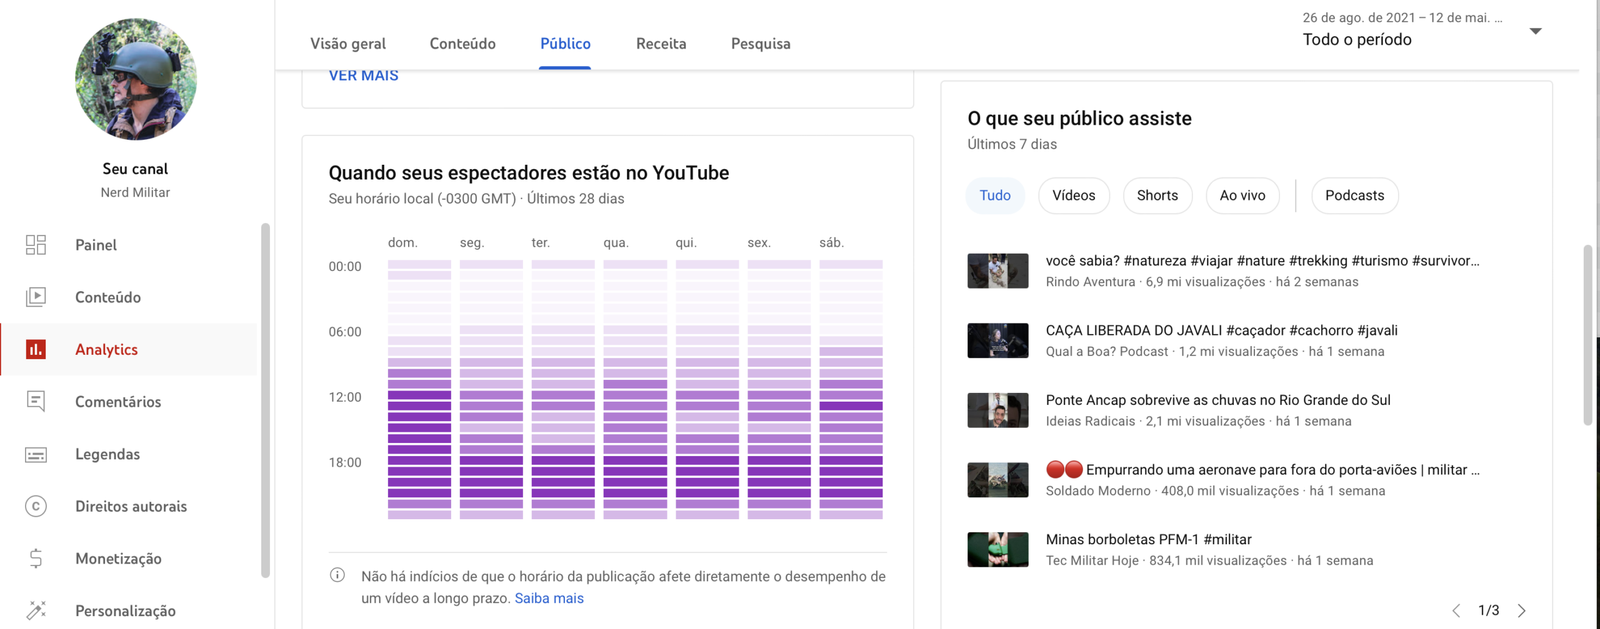1600x629 pixels.
Task: Go to next page of audience videos
Action: (x=1521, y=610)
